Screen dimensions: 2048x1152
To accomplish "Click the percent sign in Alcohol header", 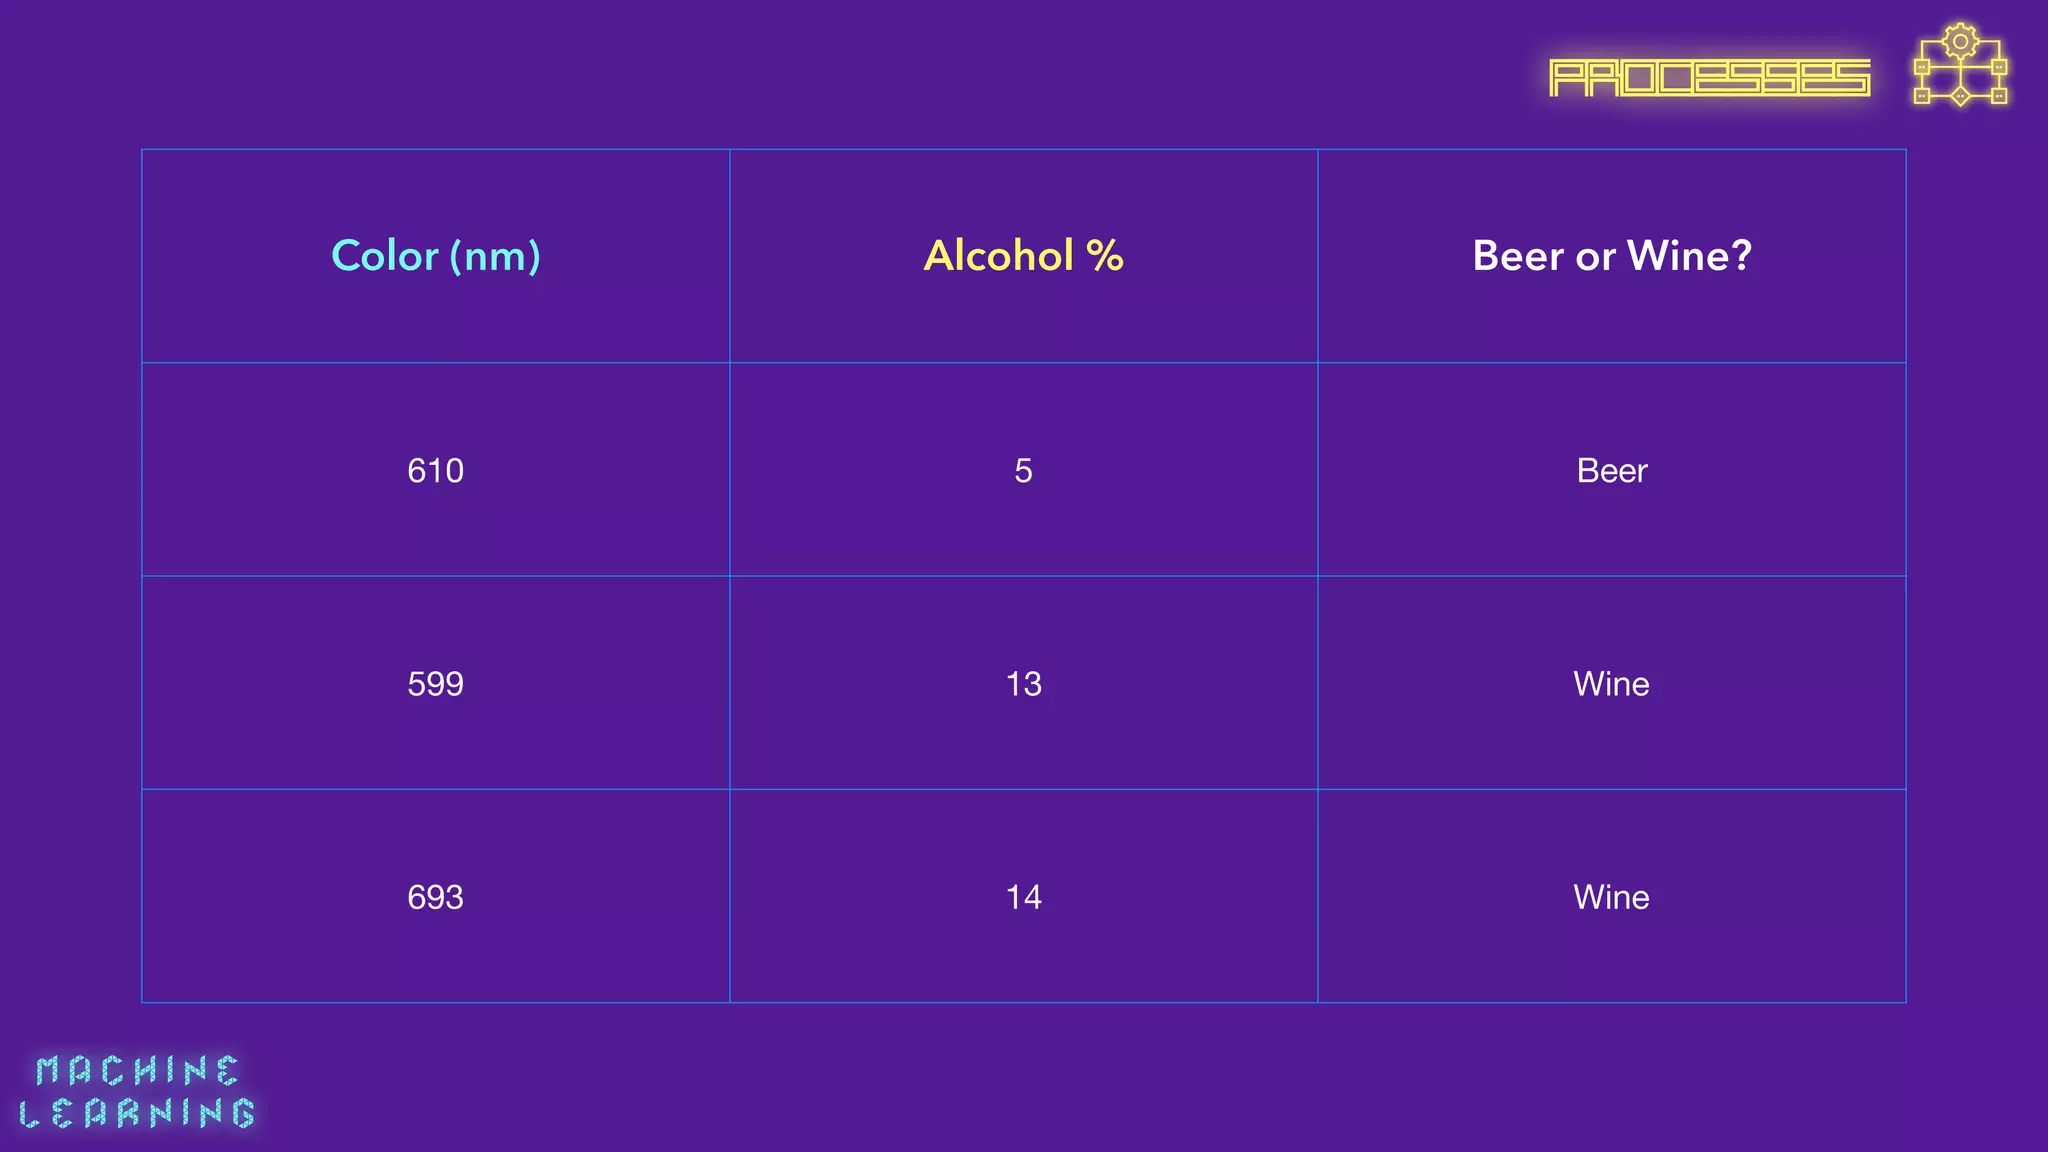I will [1105, 256].
